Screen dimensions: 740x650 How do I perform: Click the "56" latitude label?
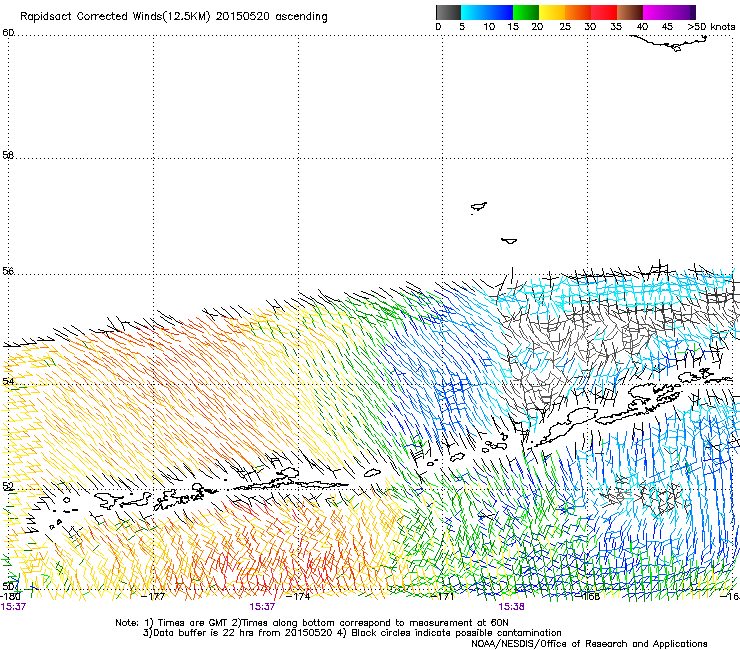point(8,271)
